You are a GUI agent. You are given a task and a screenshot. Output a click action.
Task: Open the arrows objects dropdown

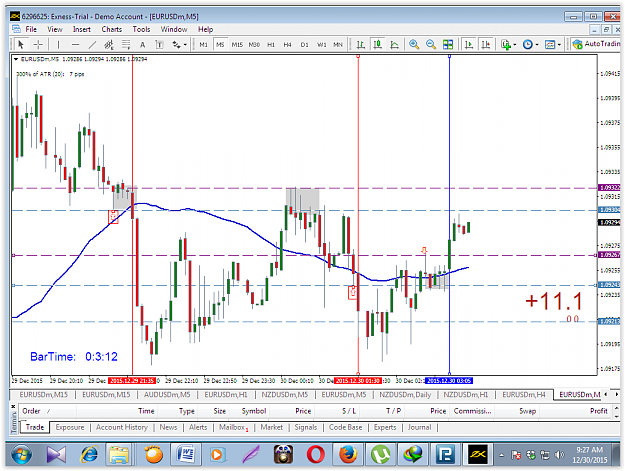[x=179, y=45]
